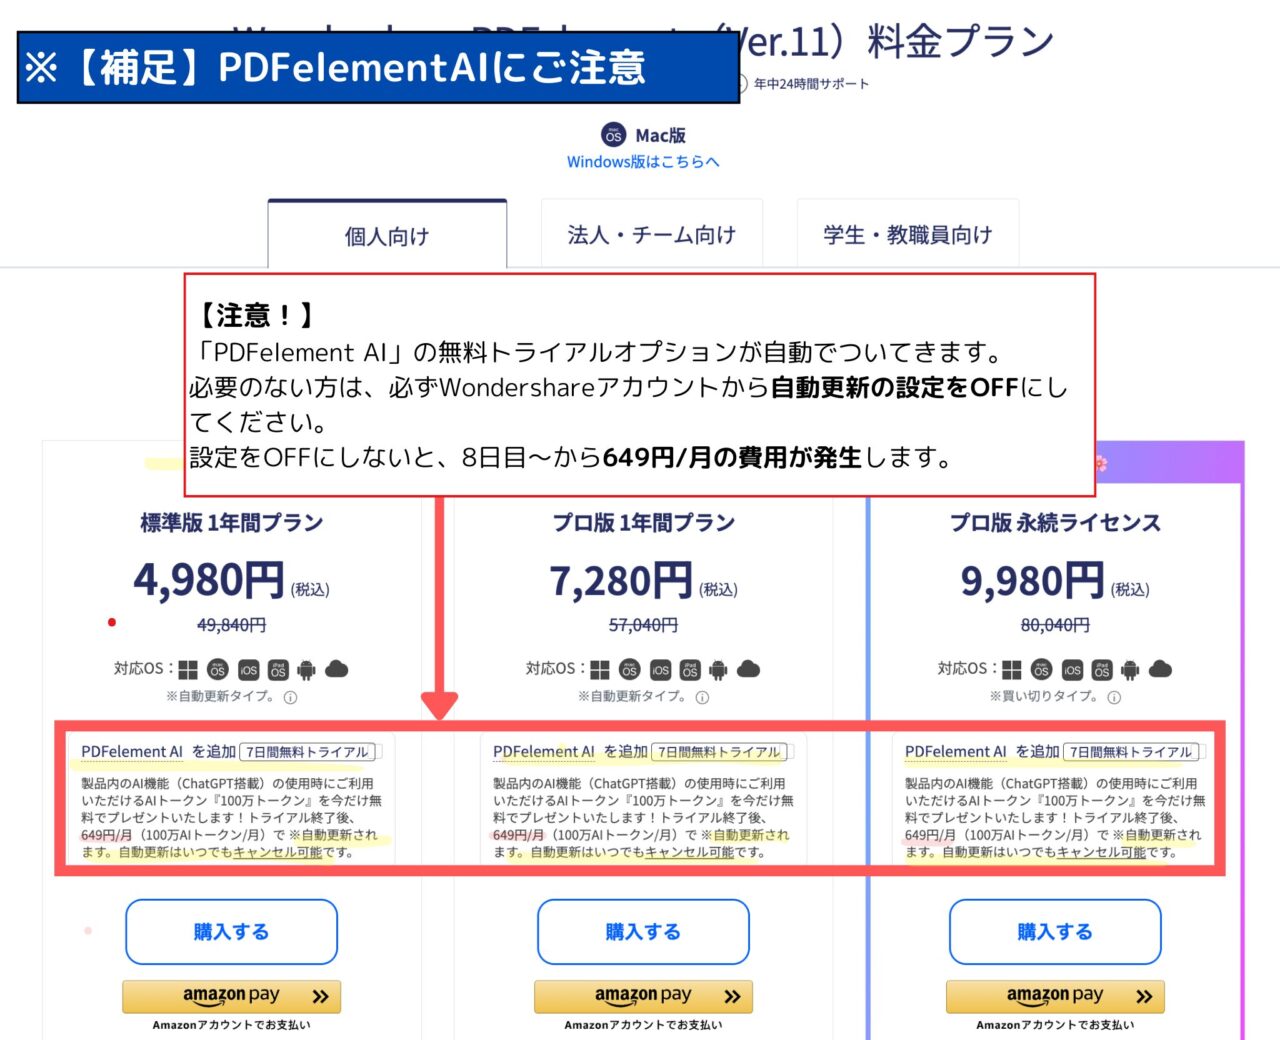Switch to 法人・チーム向け tab
Image resolution: width=1280 pixels, height=1040 pixels.
pyautogui.click(x=652, y=234)
